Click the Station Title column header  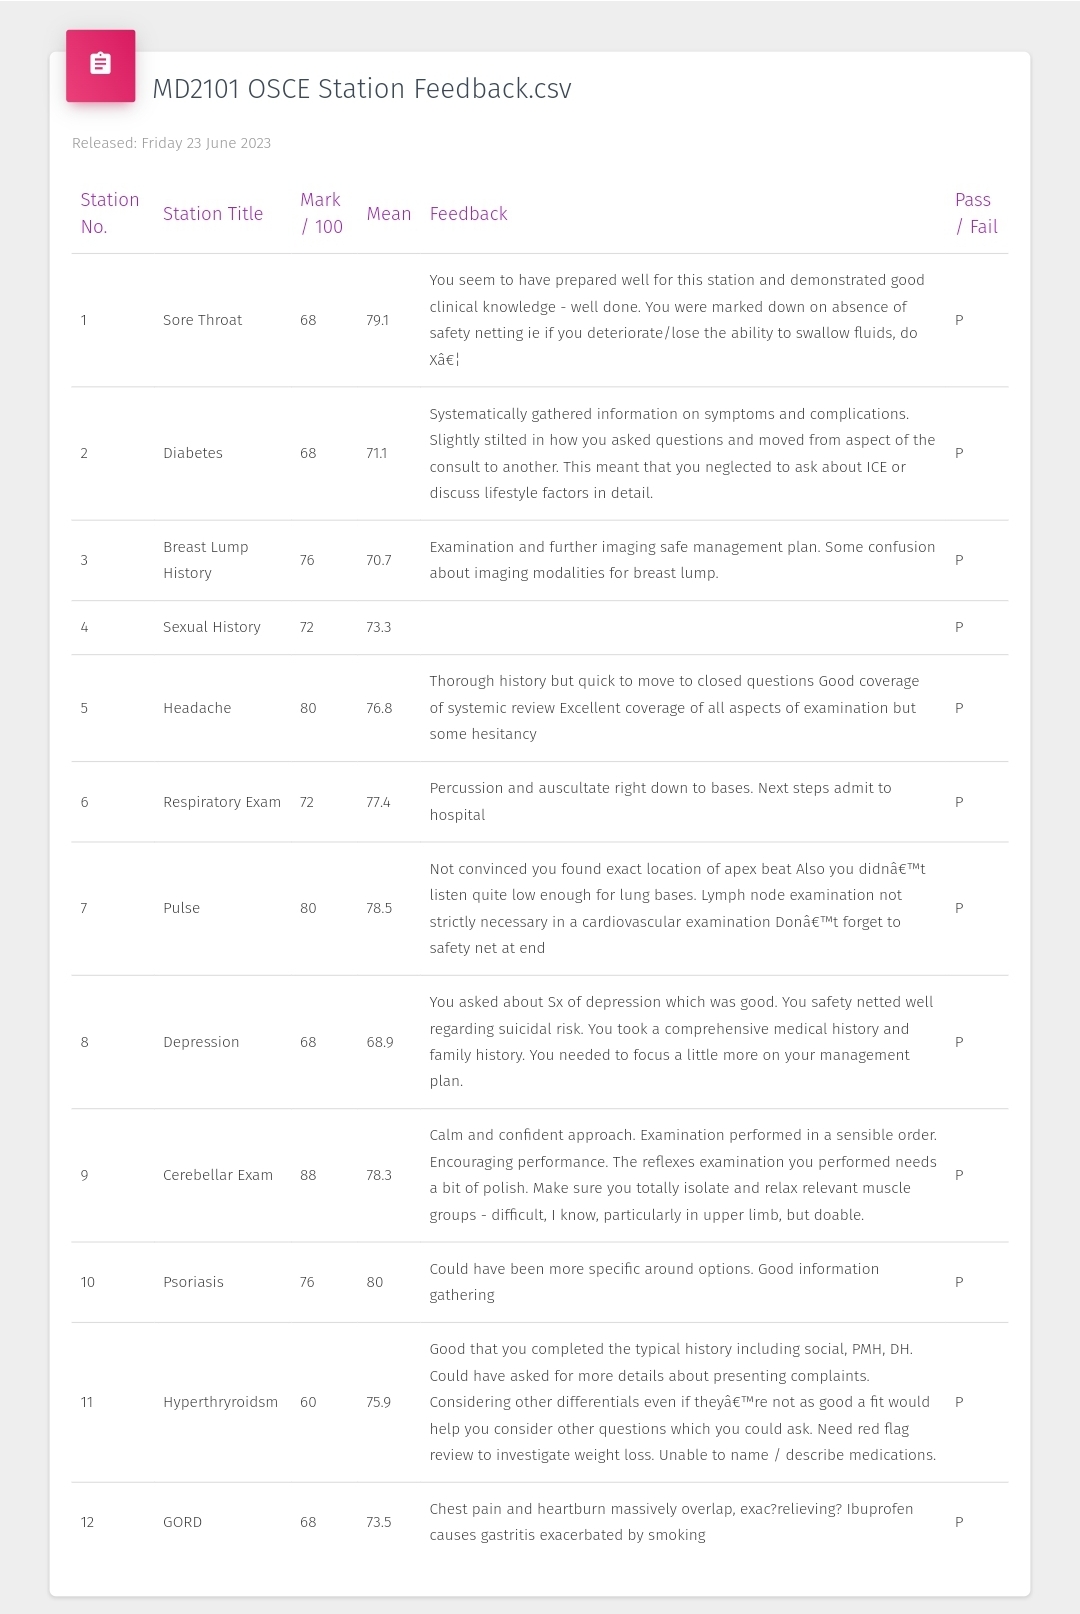(213, 214)
